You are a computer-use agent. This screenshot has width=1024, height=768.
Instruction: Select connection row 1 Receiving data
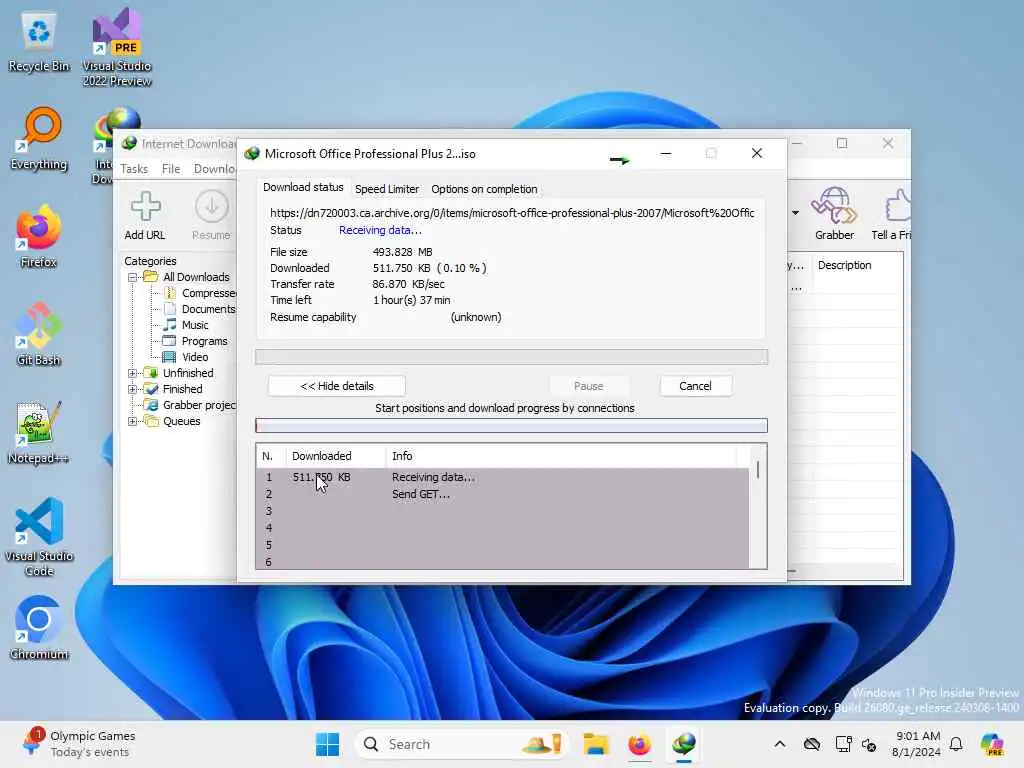pos(503,477)
